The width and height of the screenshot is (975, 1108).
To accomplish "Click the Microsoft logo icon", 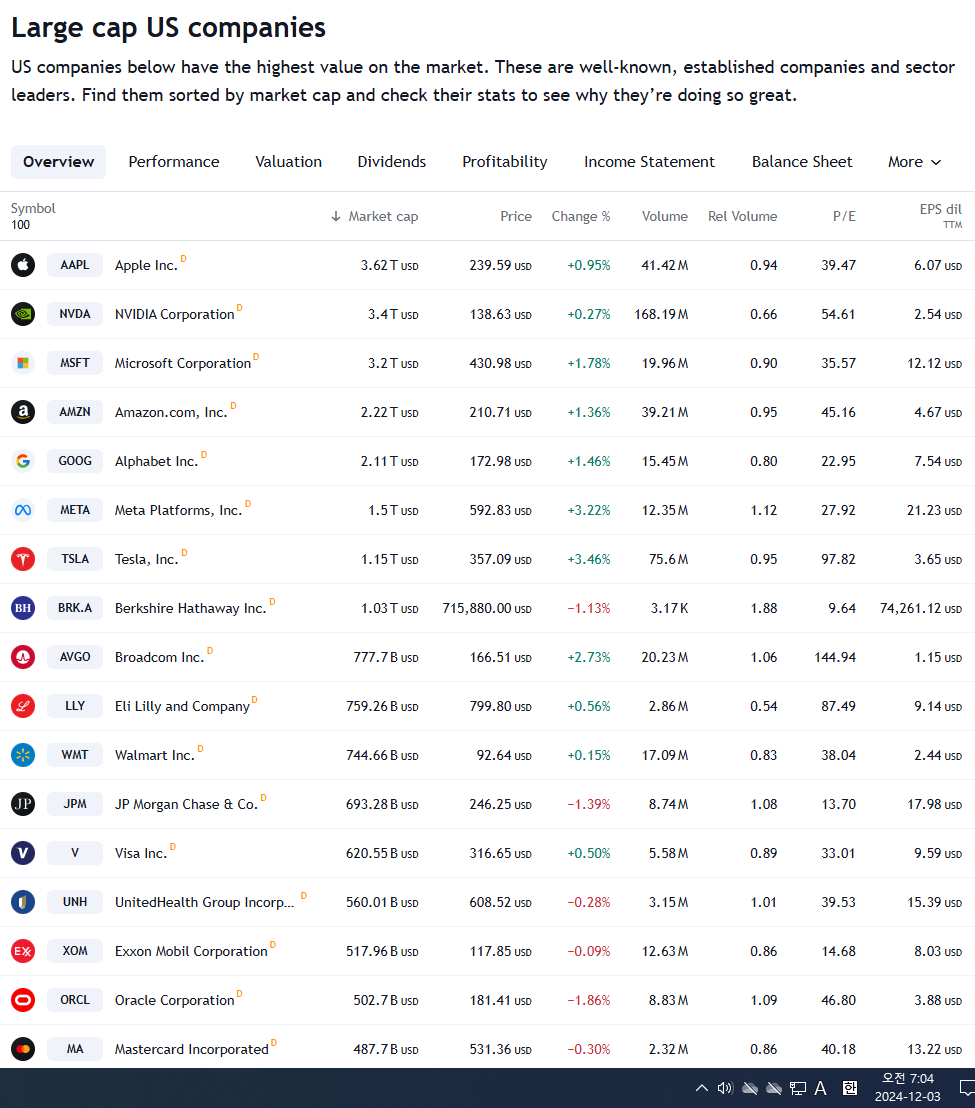I will click(x=23, y=363).
